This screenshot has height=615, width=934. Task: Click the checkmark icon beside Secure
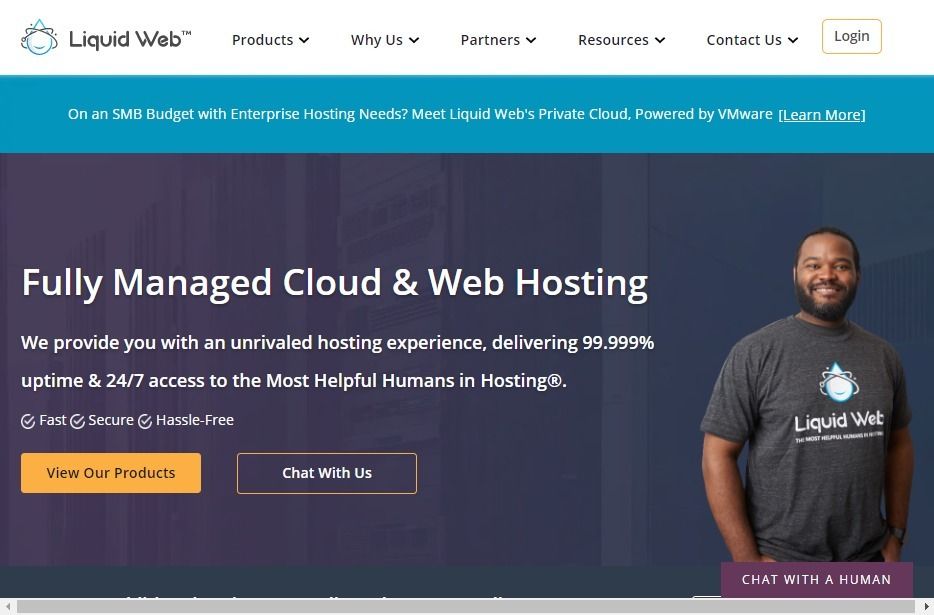77,421
